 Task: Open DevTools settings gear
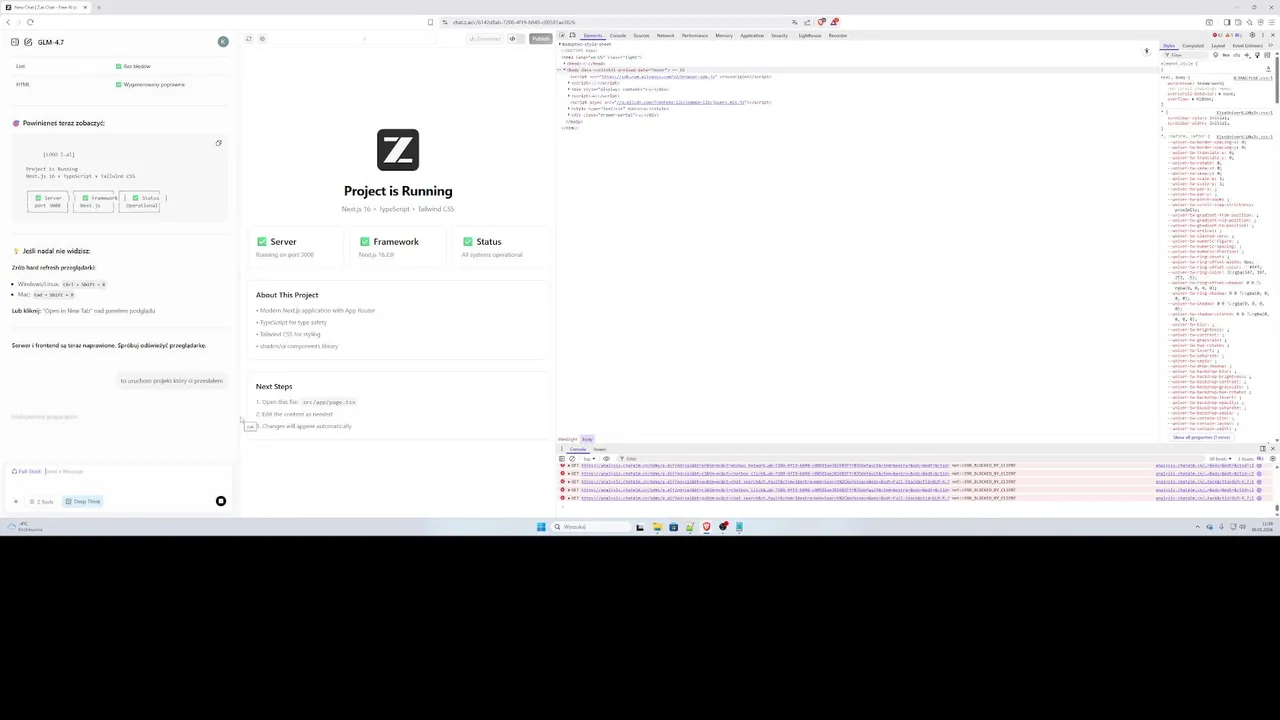pos(1252,35)
